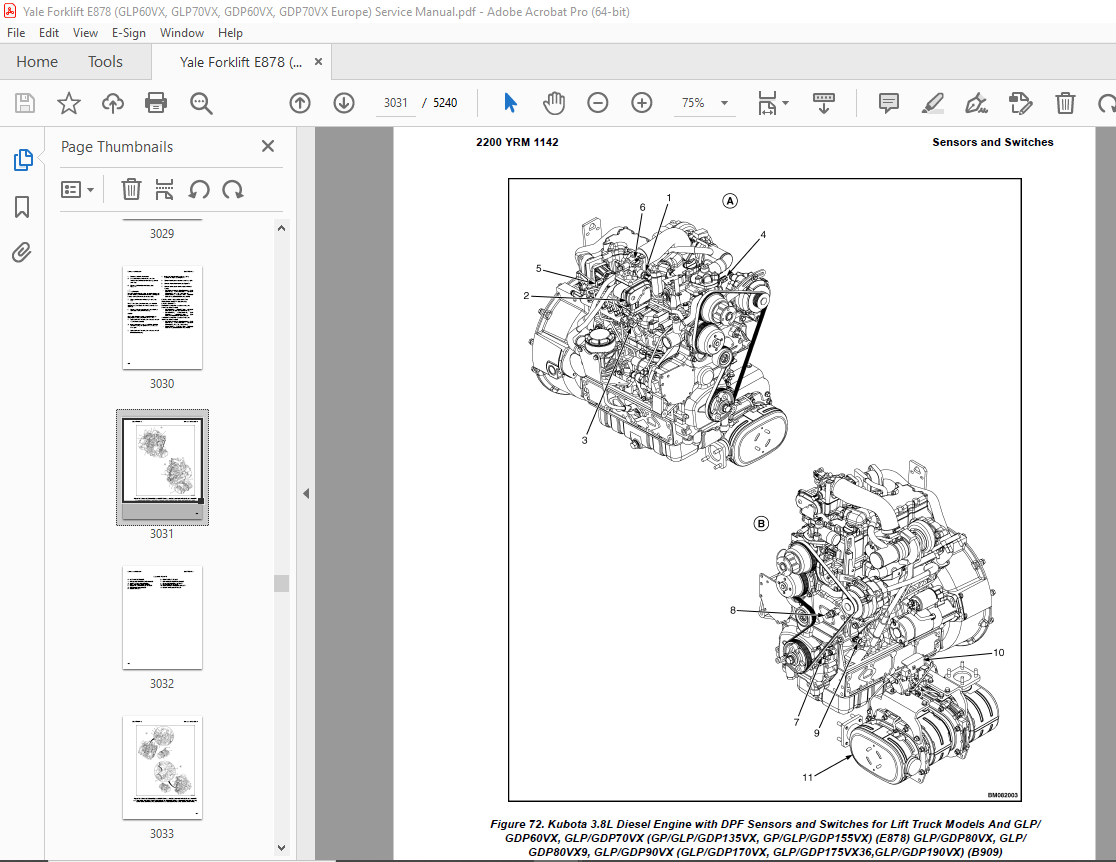
Task: Click the thumbnails scrollbar up arrow
Action: 281,228
